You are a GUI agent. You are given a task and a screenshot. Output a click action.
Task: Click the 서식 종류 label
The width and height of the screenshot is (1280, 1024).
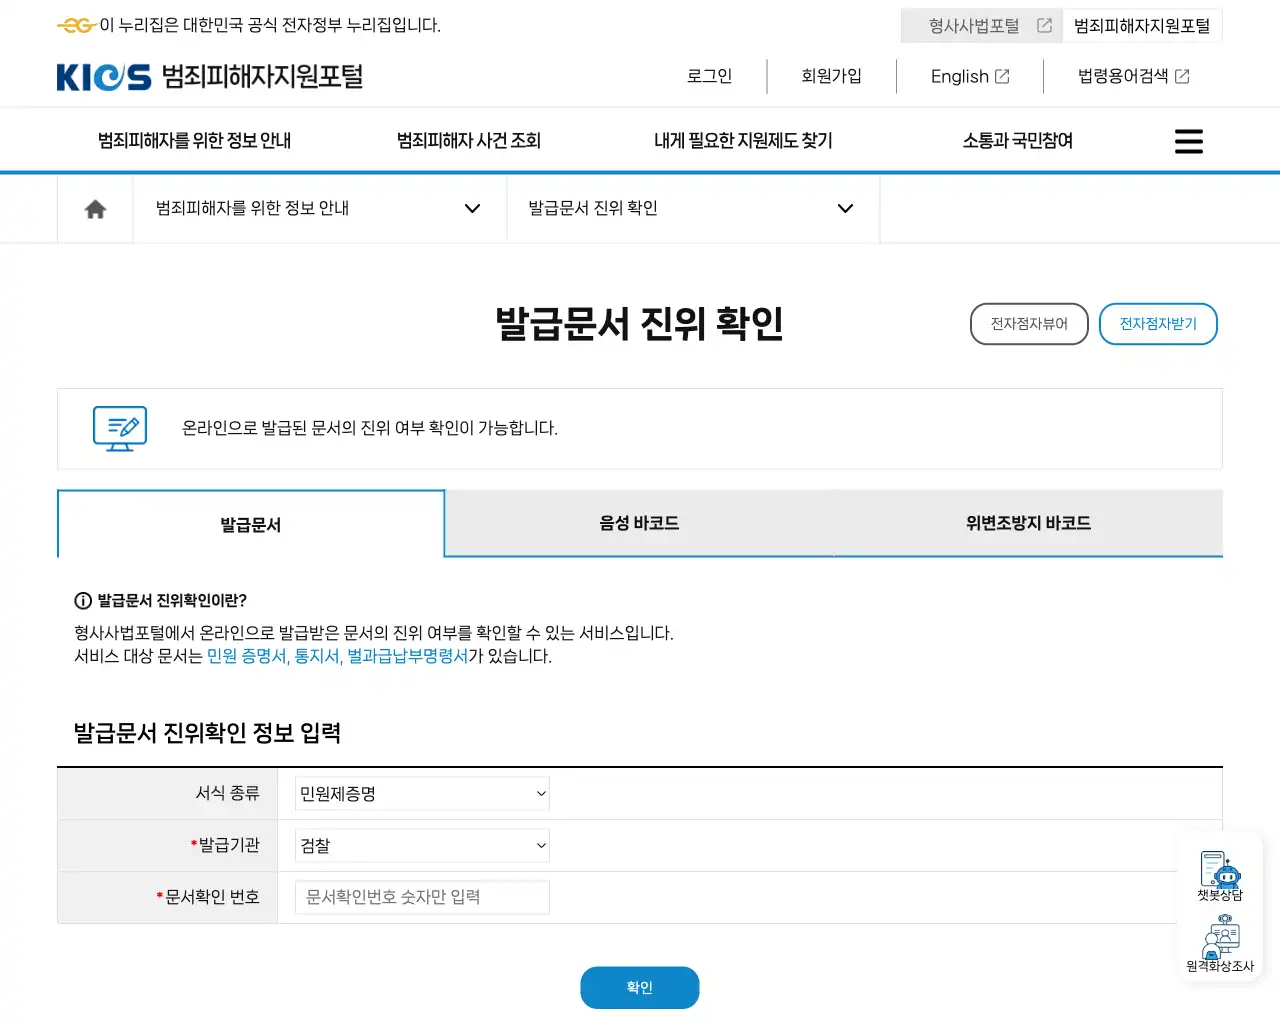pyautogui.click(x=227, y=793)
